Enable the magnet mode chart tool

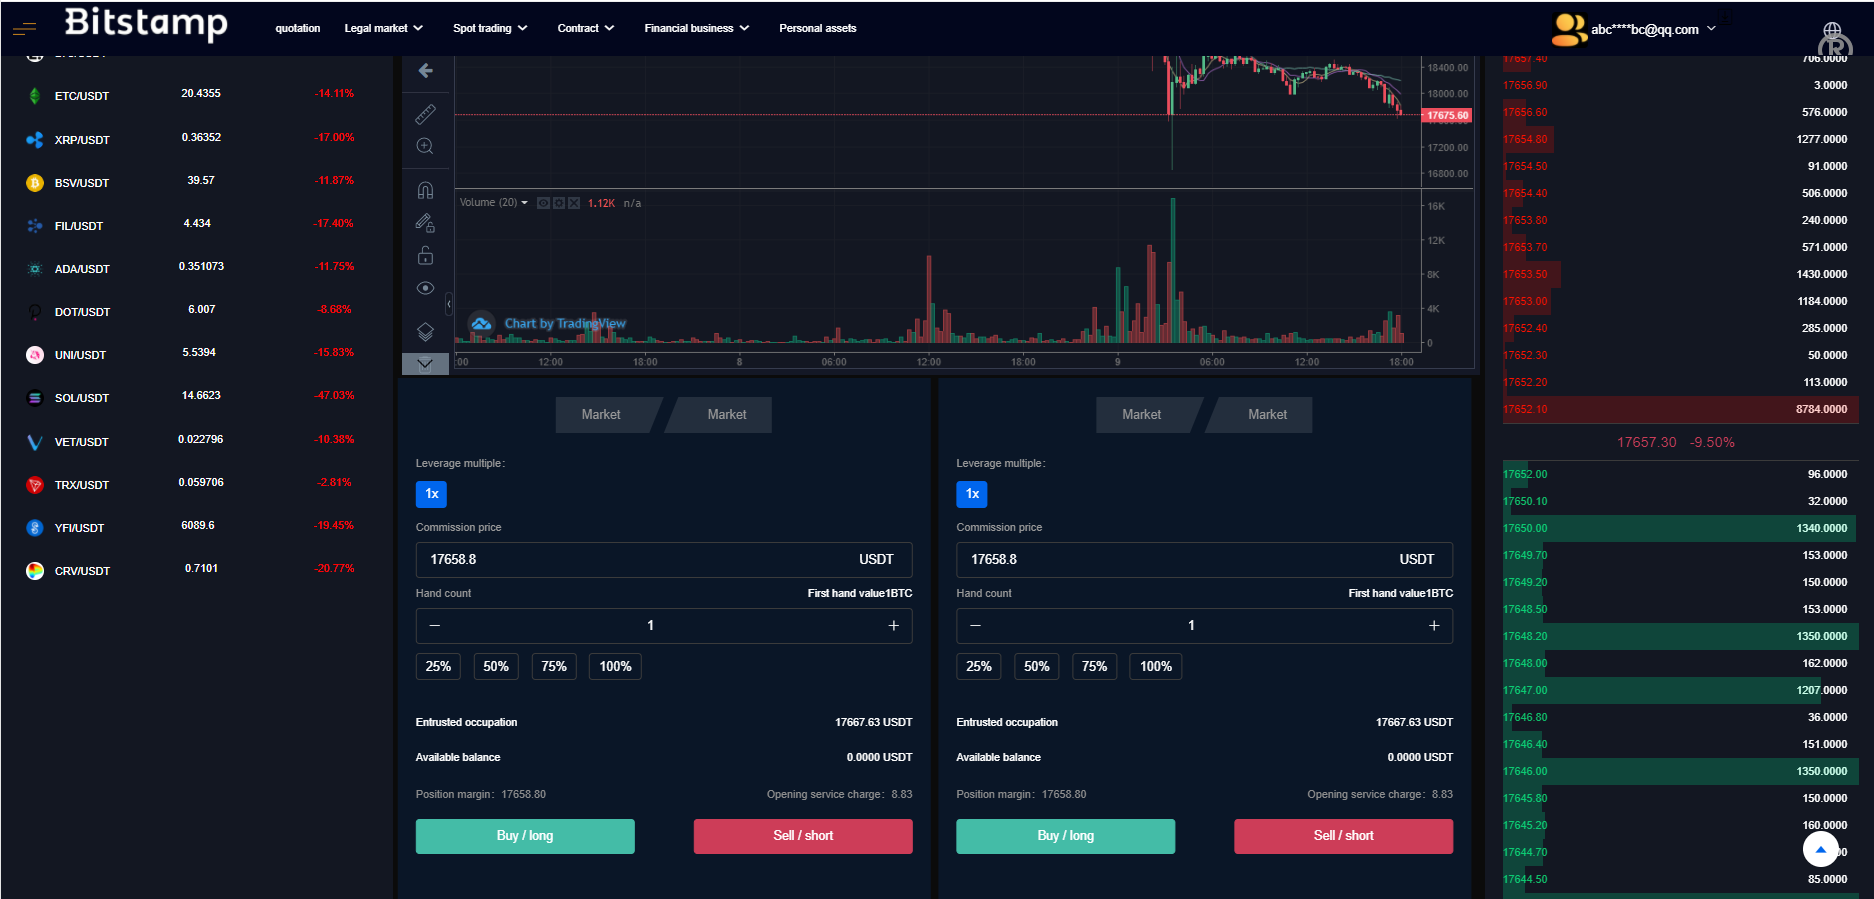425,190
